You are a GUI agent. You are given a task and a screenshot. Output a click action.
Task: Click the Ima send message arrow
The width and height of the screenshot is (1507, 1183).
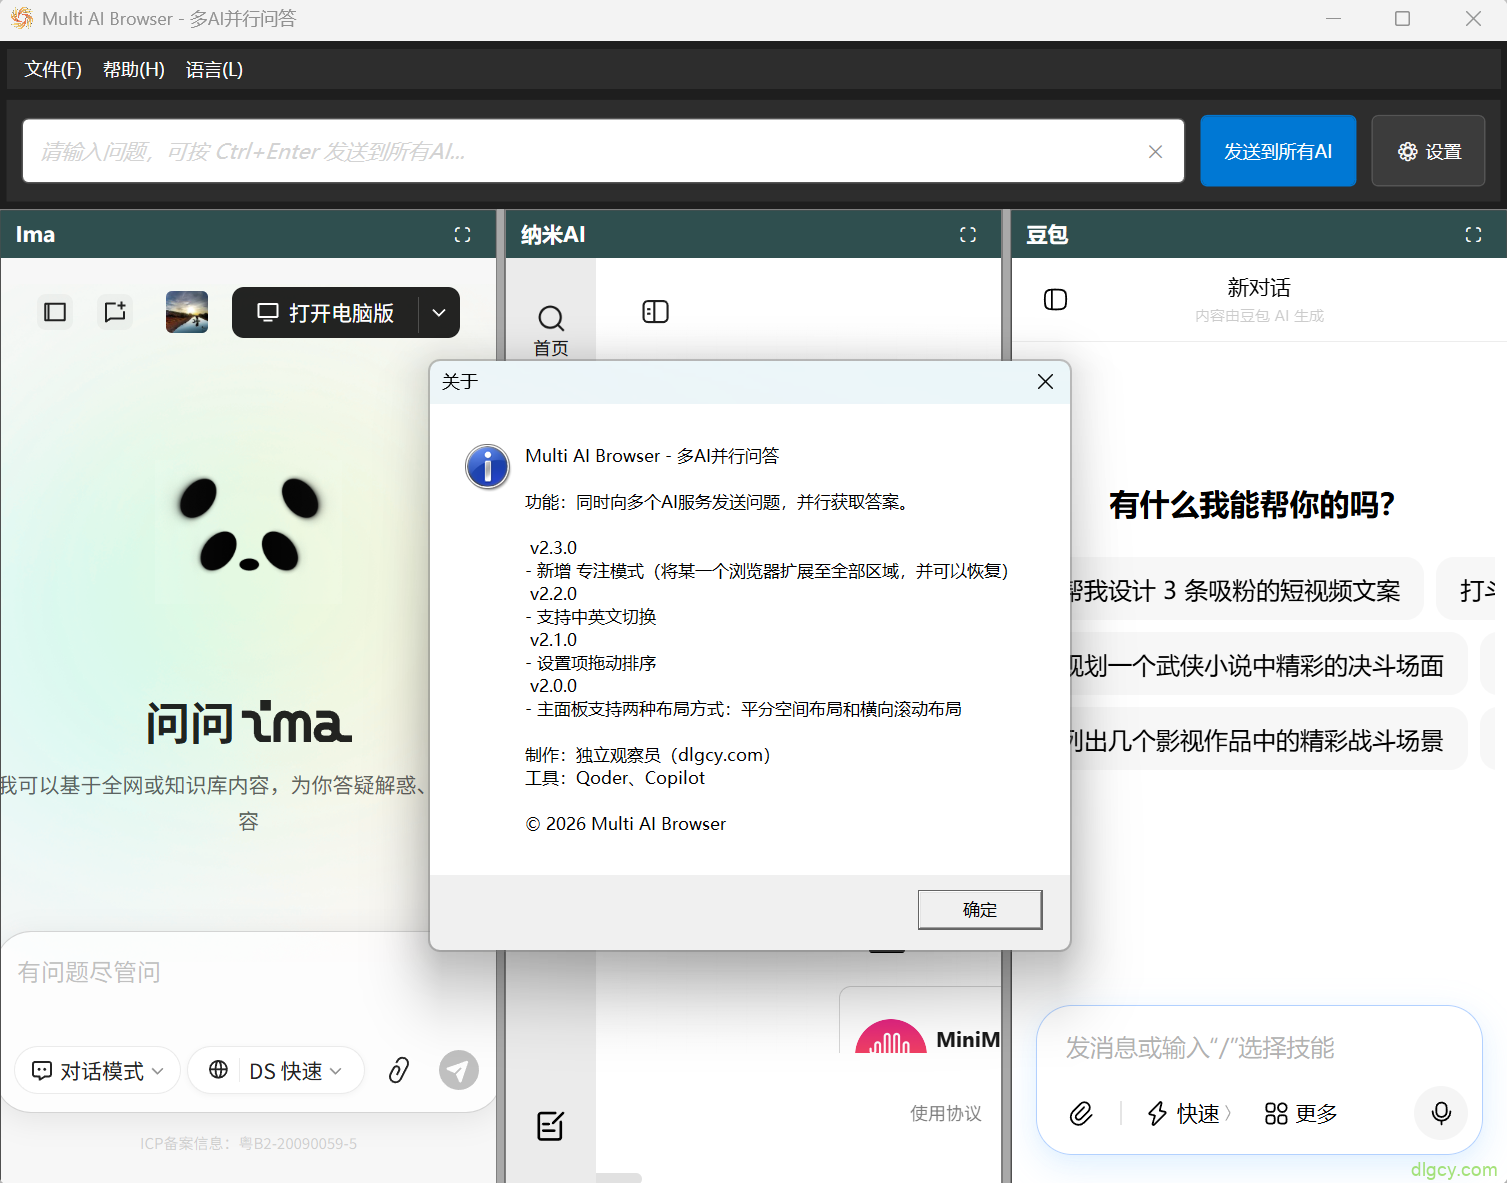coord(458,1070)
